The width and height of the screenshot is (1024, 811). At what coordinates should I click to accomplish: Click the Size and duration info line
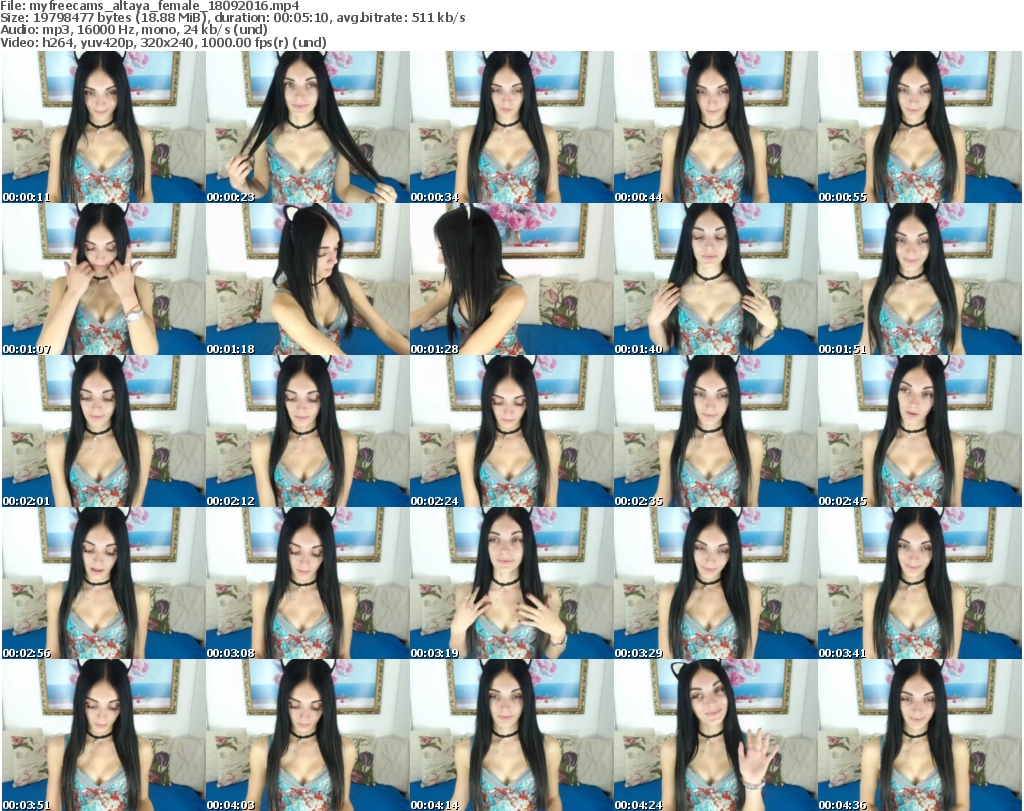pyautogui.click(x=233, y=18)
